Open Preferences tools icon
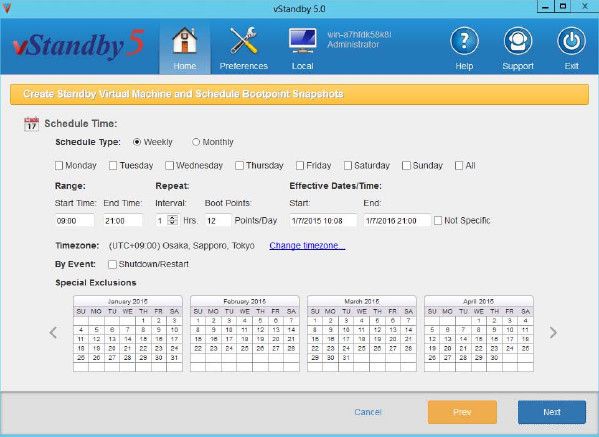The image size is (599, 437). coord(244,40)
